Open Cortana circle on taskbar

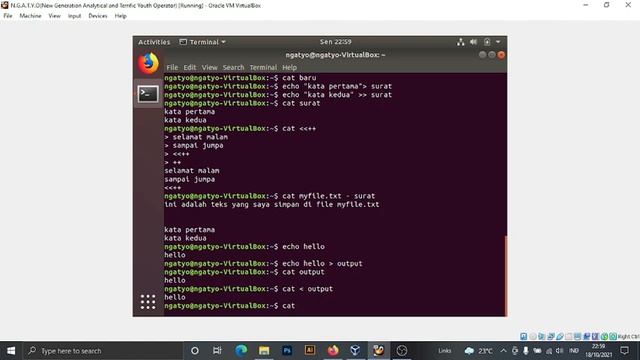(x=195, y=351)
